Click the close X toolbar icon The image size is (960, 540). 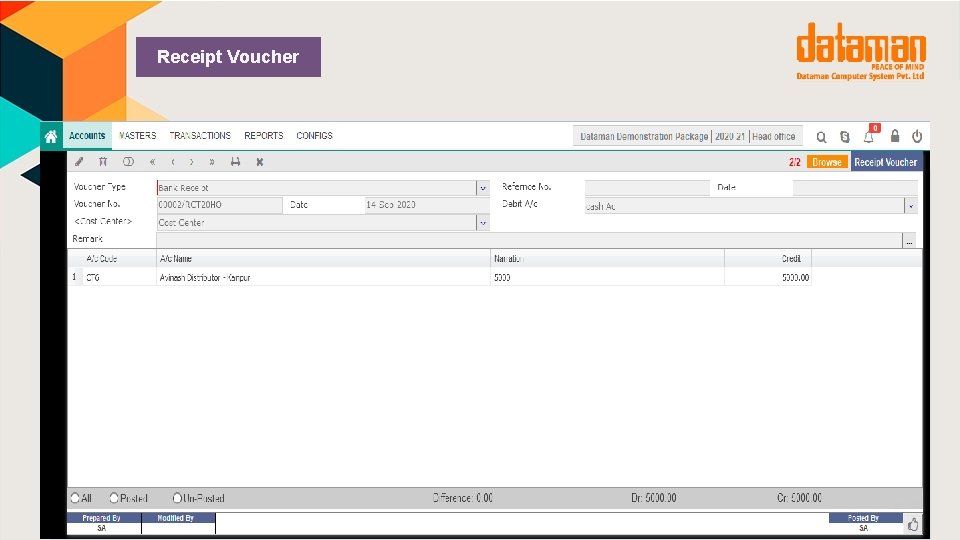260,162
